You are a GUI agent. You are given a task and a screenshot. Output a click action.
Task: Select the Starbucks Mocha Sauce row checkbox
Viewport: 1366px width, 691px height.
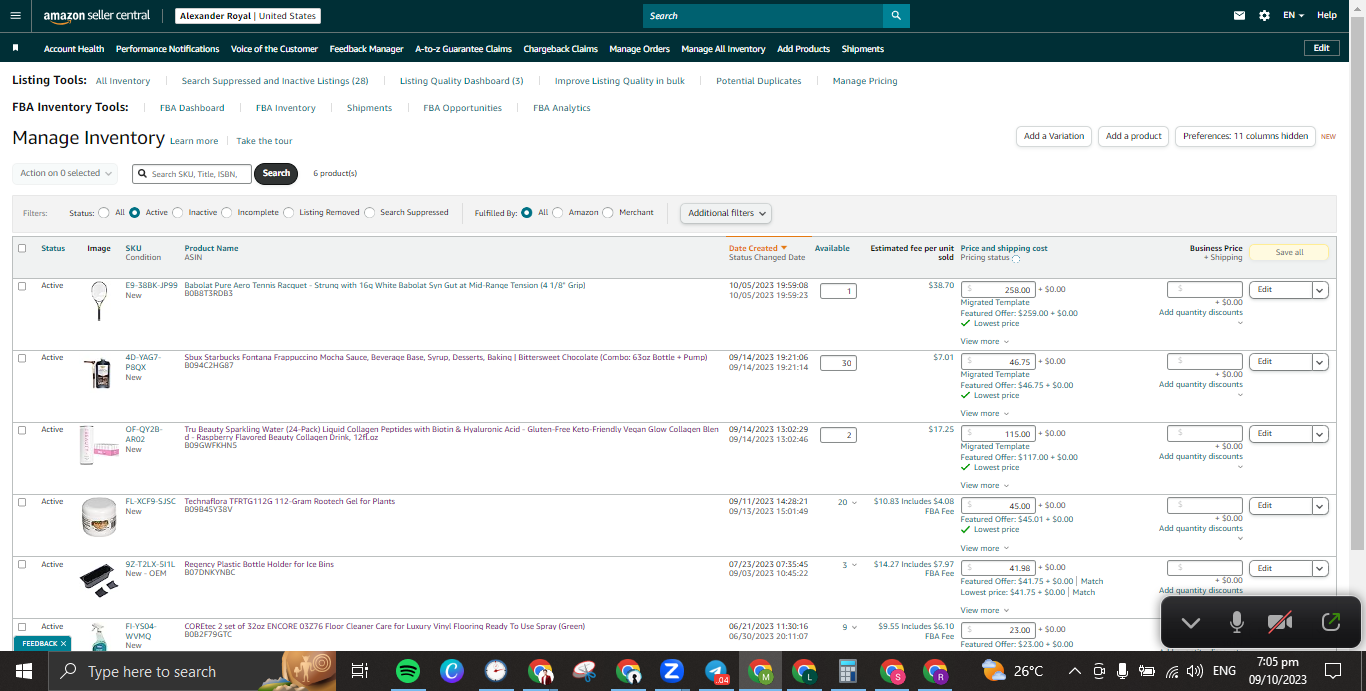(22, 358)
